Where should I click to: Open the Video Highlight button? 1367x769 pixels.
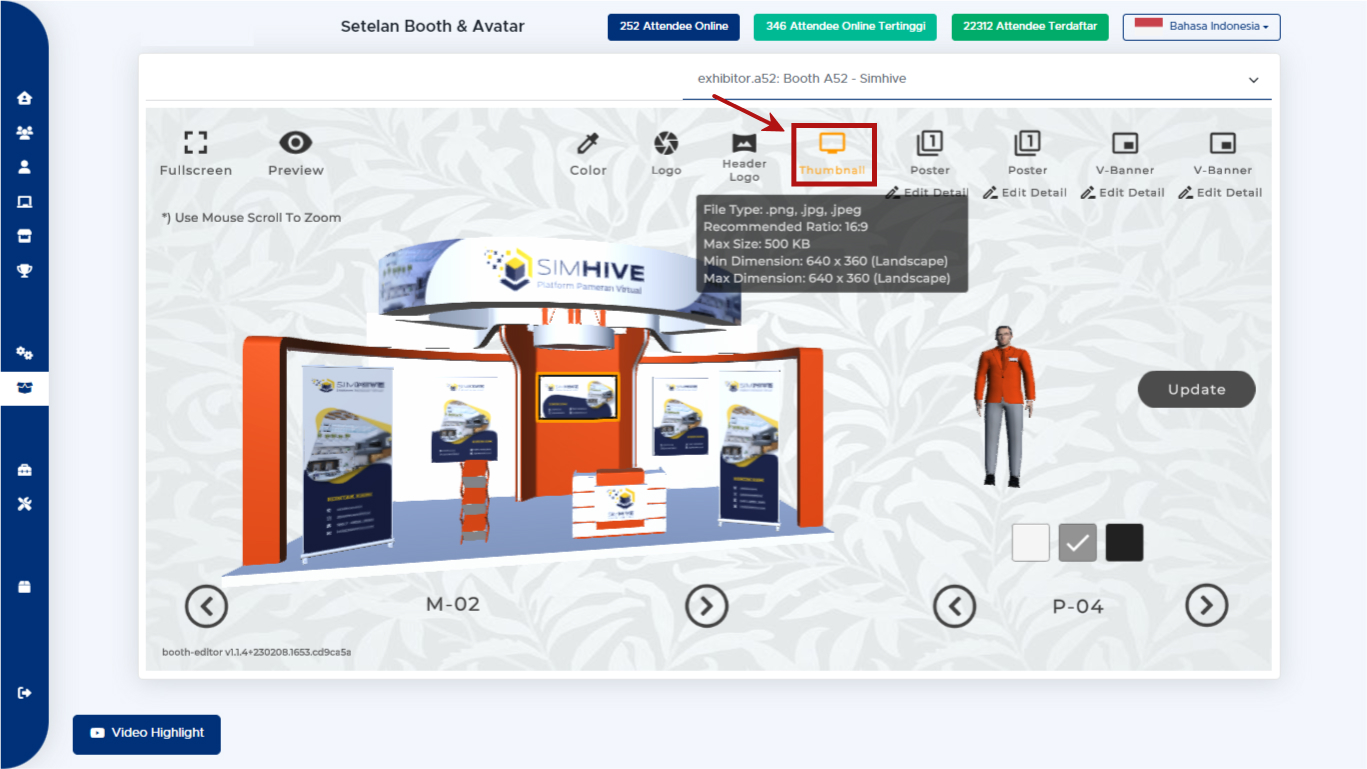(147, 734)
